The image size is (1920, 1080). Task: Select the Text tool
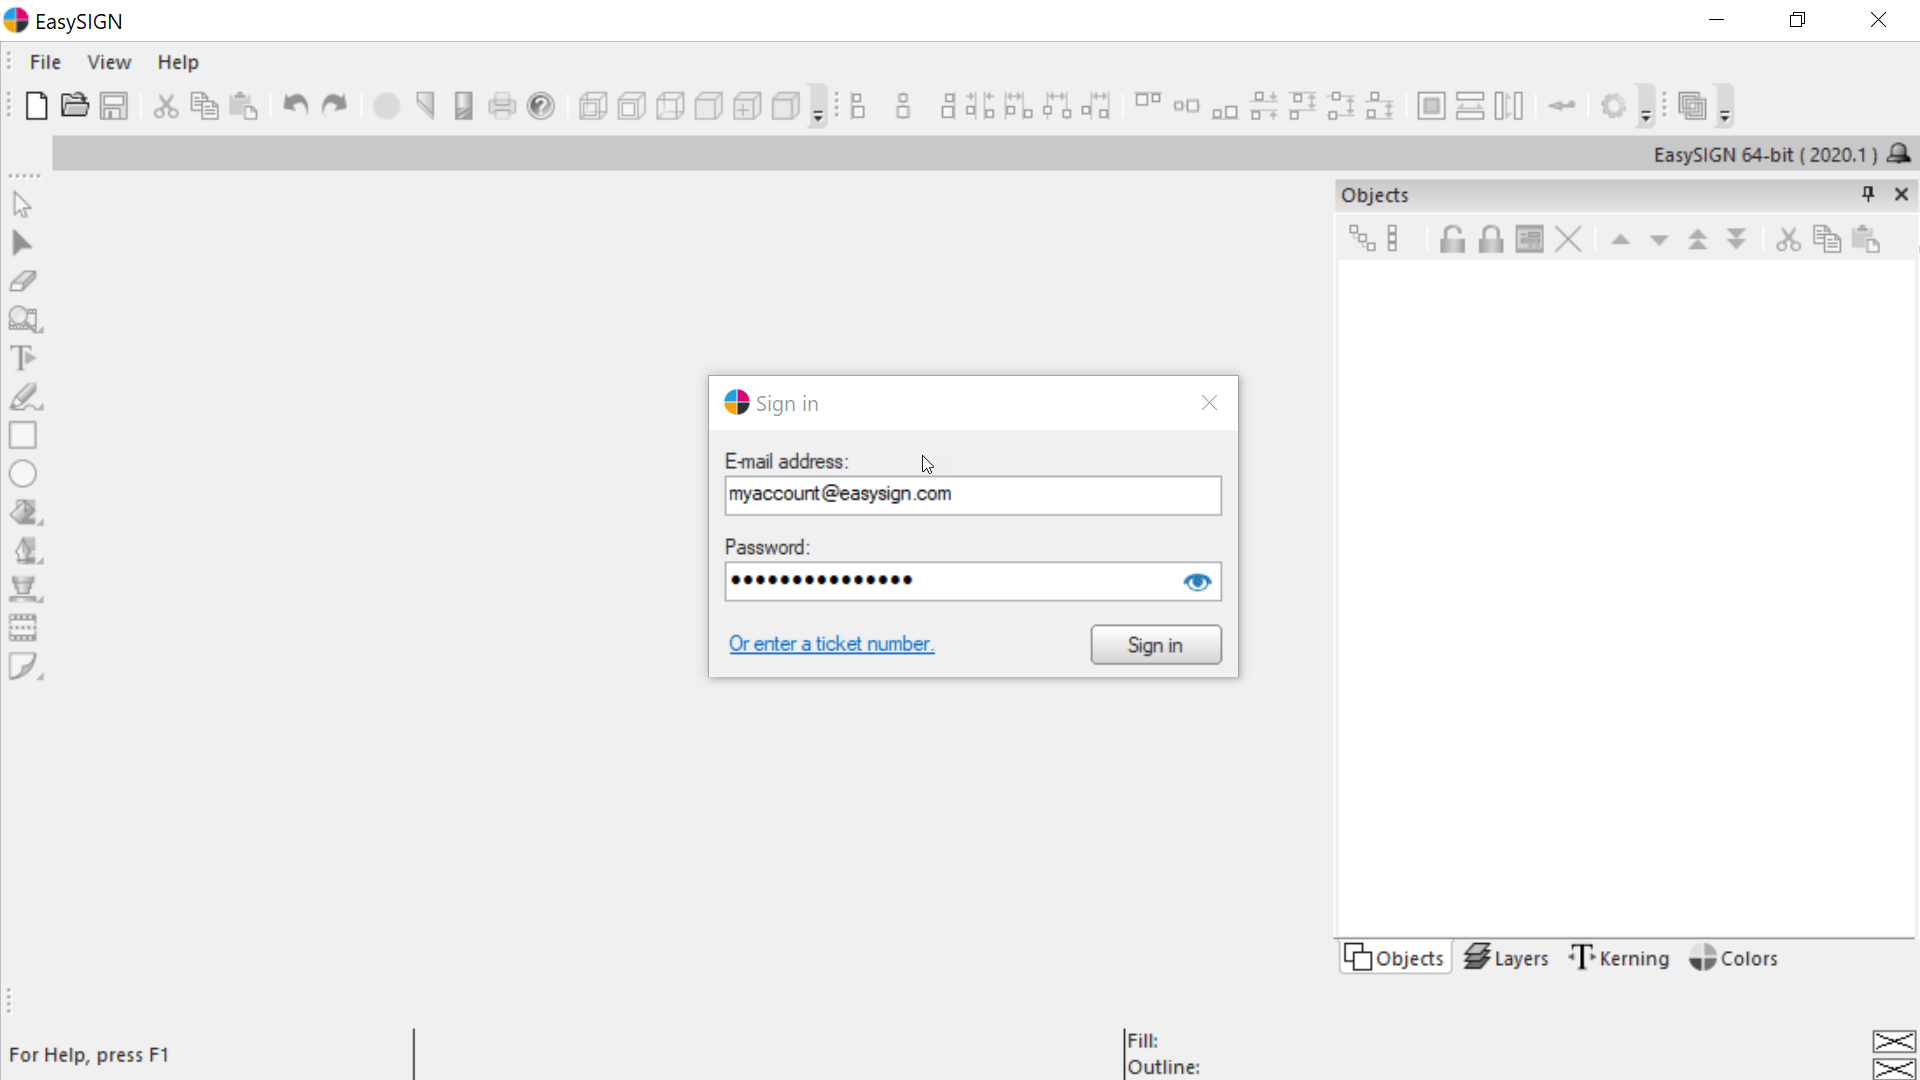coord(23,358)
